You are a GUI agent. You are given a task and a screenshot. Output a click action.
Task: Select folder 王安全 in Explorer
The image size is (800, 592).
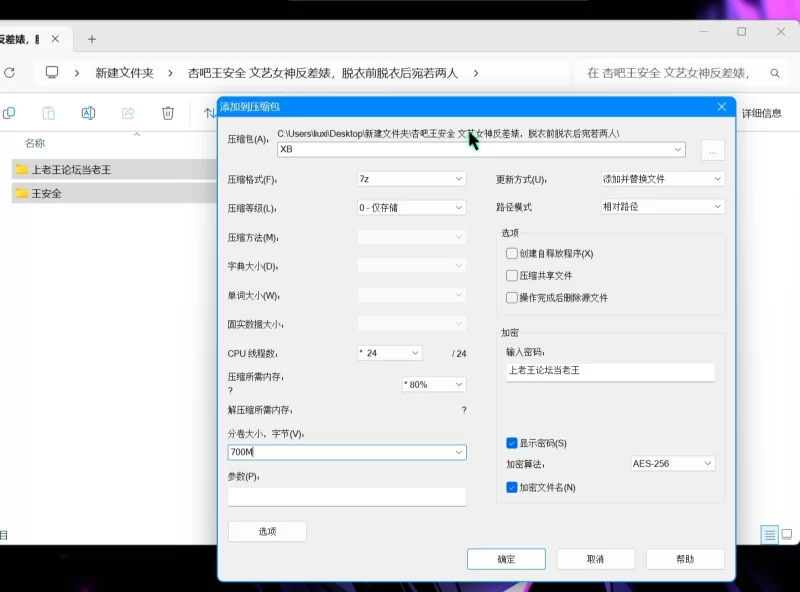[115, 193]
